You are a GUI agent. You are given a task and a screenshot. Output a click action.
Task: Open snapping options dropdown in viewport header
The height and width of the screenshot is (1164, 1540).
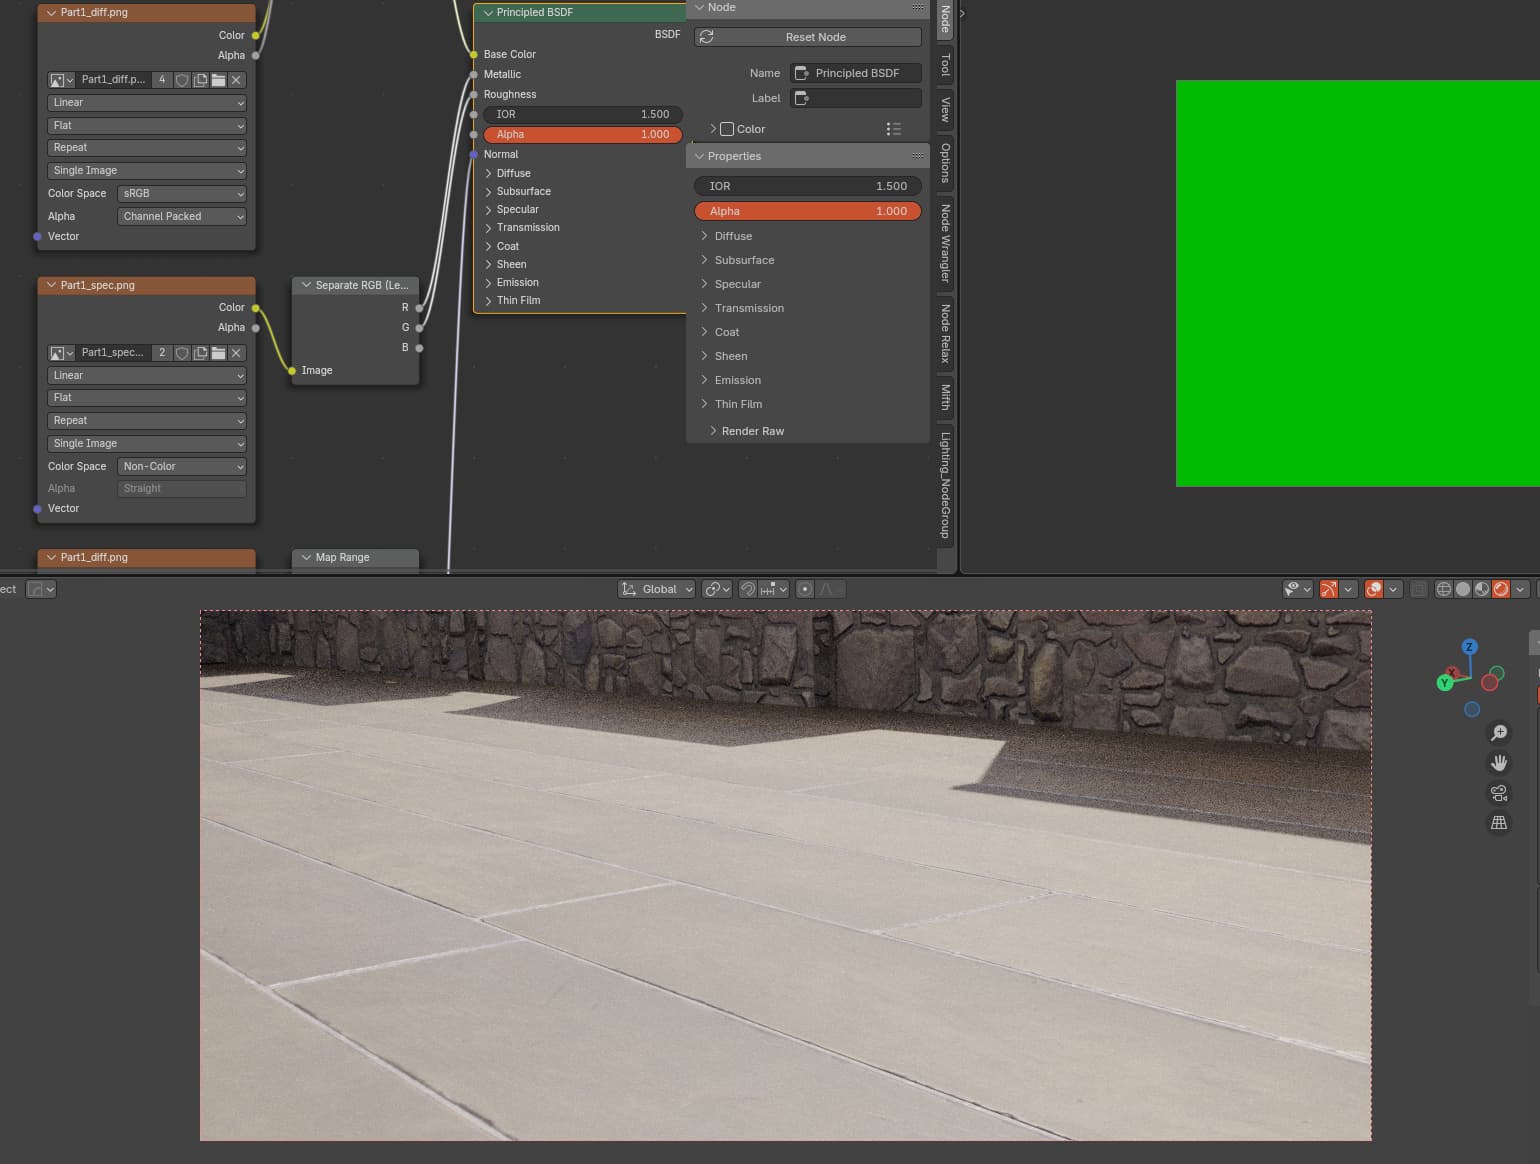click(774, 589)
